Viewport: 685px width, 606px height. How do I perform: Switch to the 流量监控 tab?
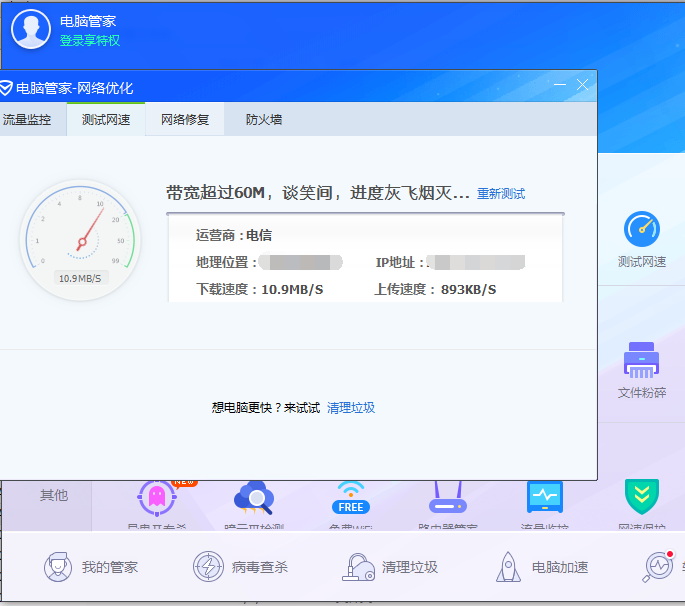tap(27, 120)
